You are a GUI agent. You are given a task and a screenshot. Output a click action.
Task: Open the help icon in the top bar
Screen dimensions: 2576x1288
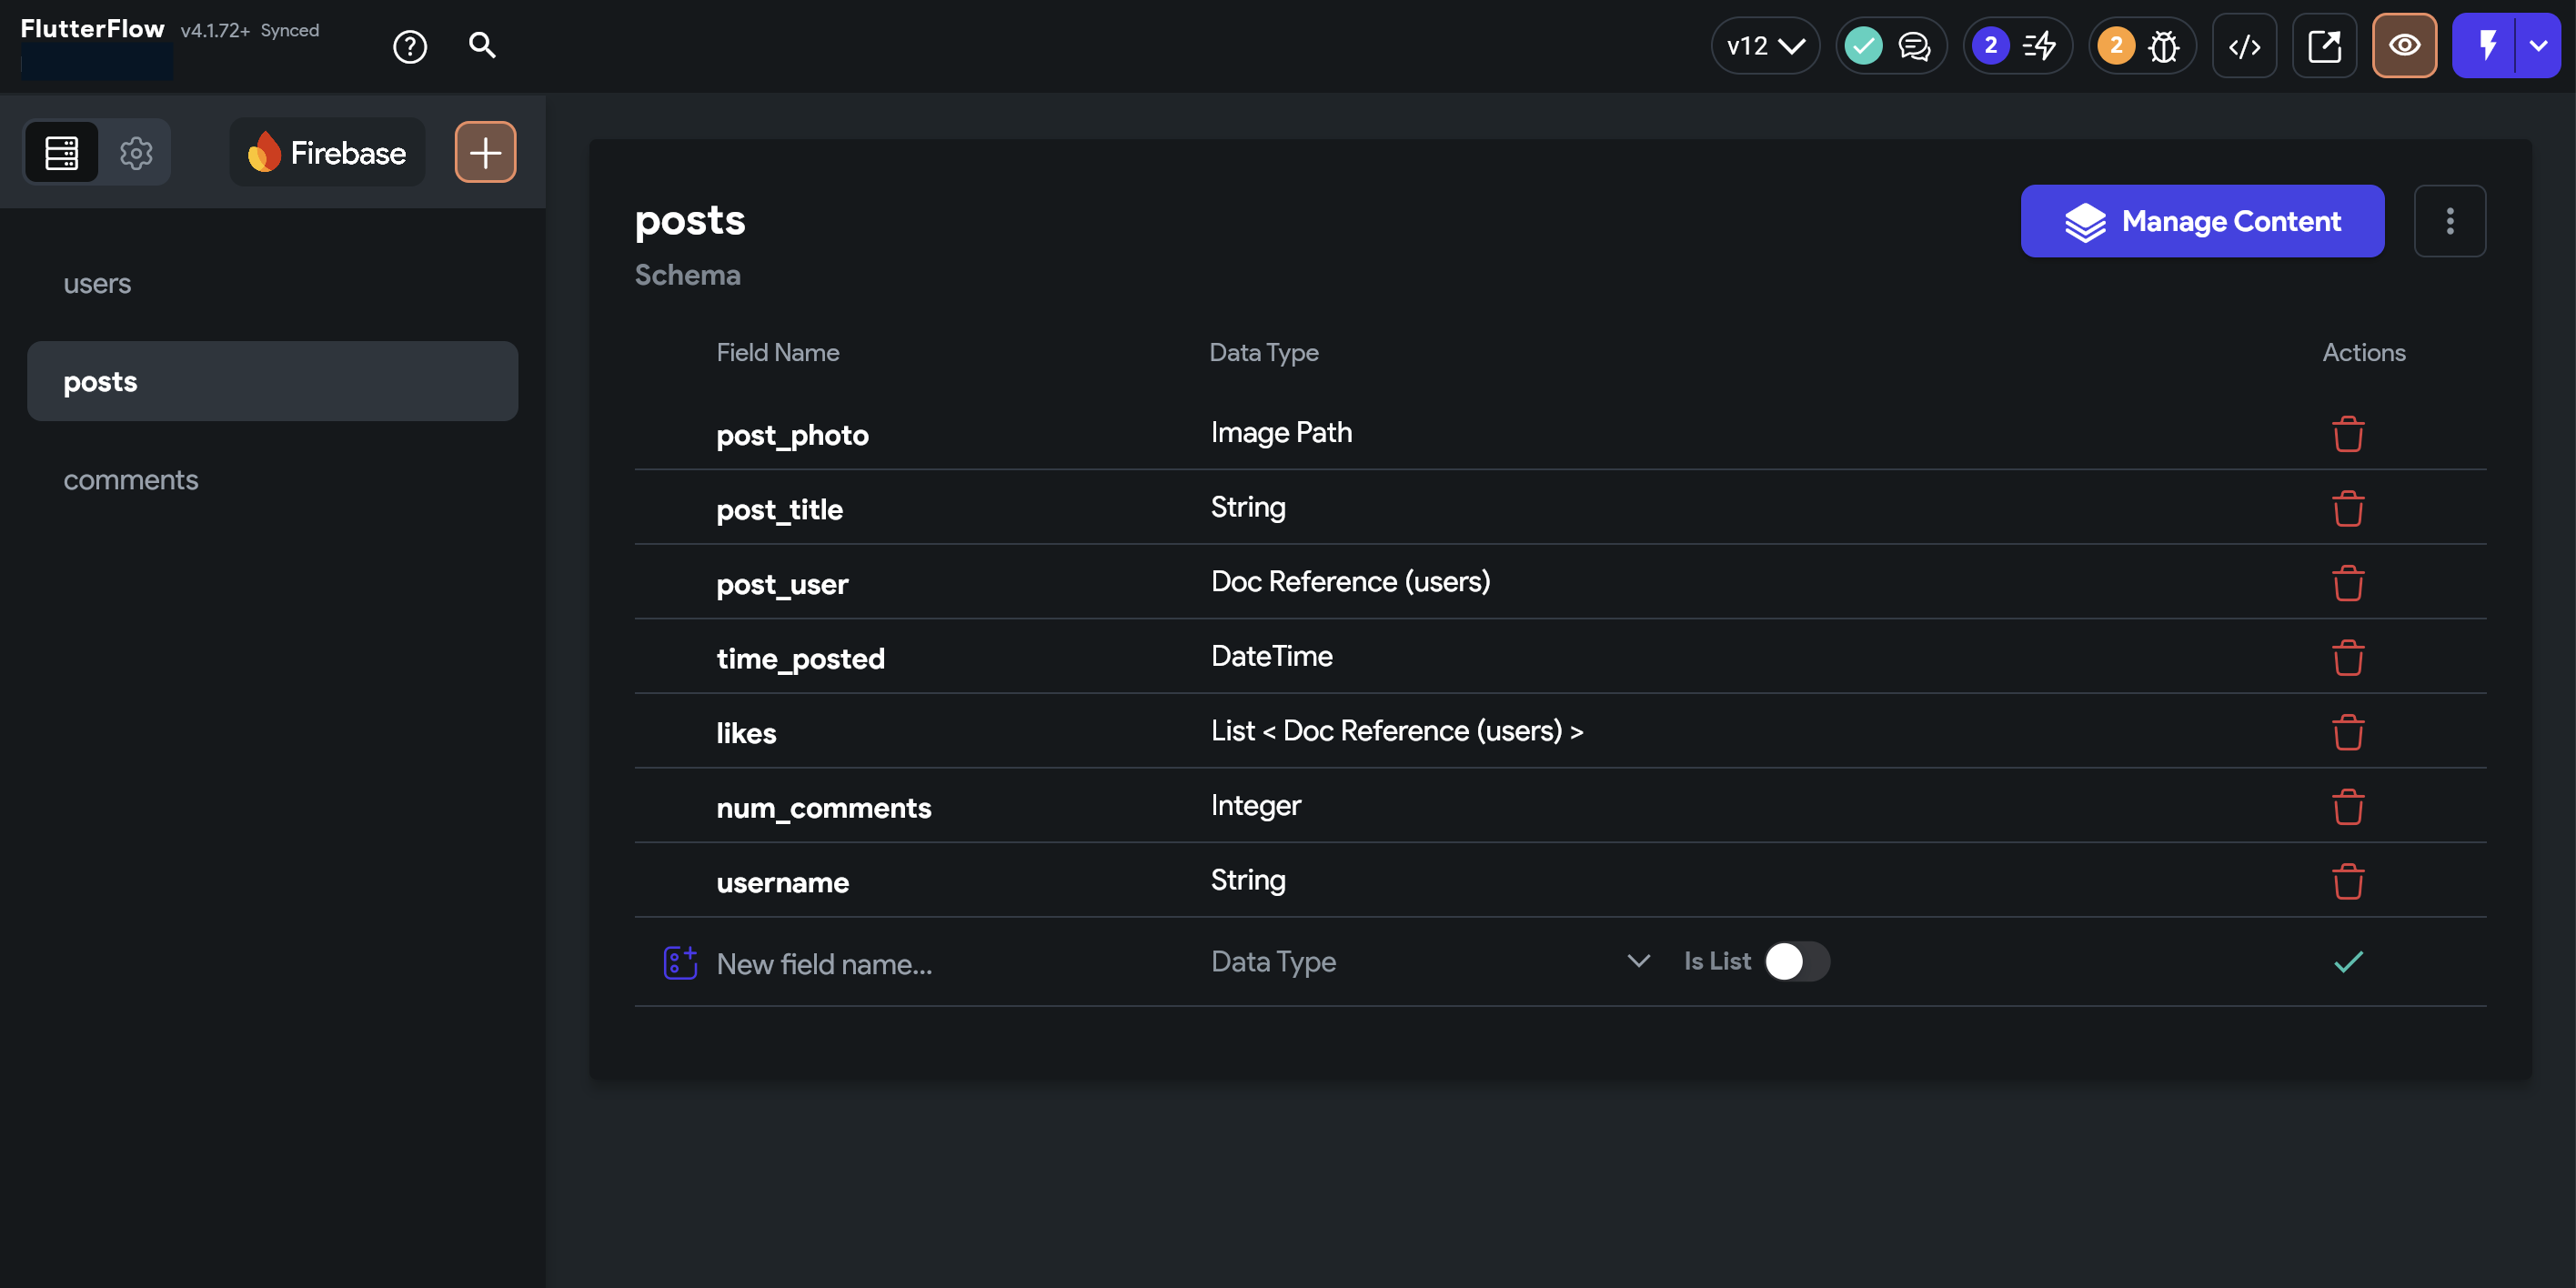[x=408, y=45]
